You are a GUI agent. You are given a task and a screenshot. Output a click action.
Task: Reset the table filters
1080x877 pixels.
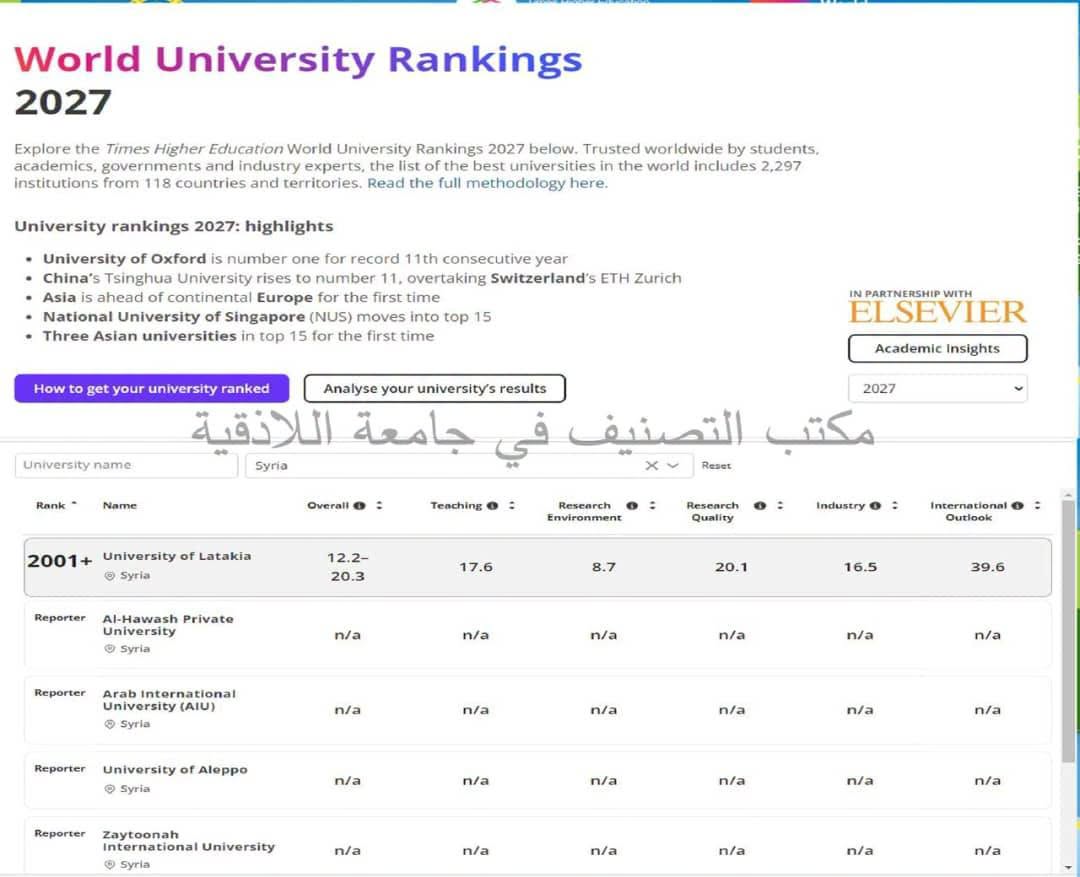(x=716, y=466)
